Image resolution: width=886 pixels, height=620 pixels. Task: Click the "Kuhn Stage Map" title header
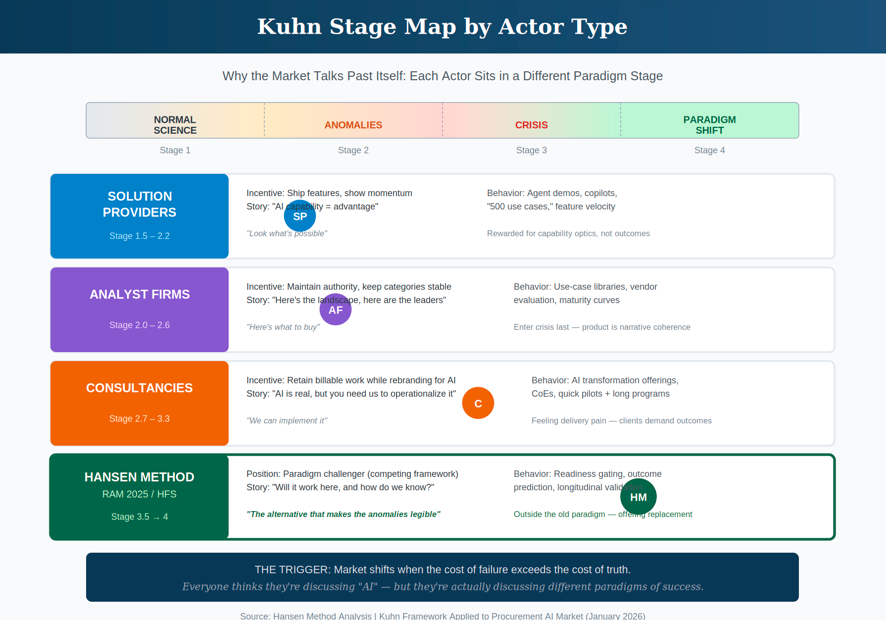tap(442, 27)
